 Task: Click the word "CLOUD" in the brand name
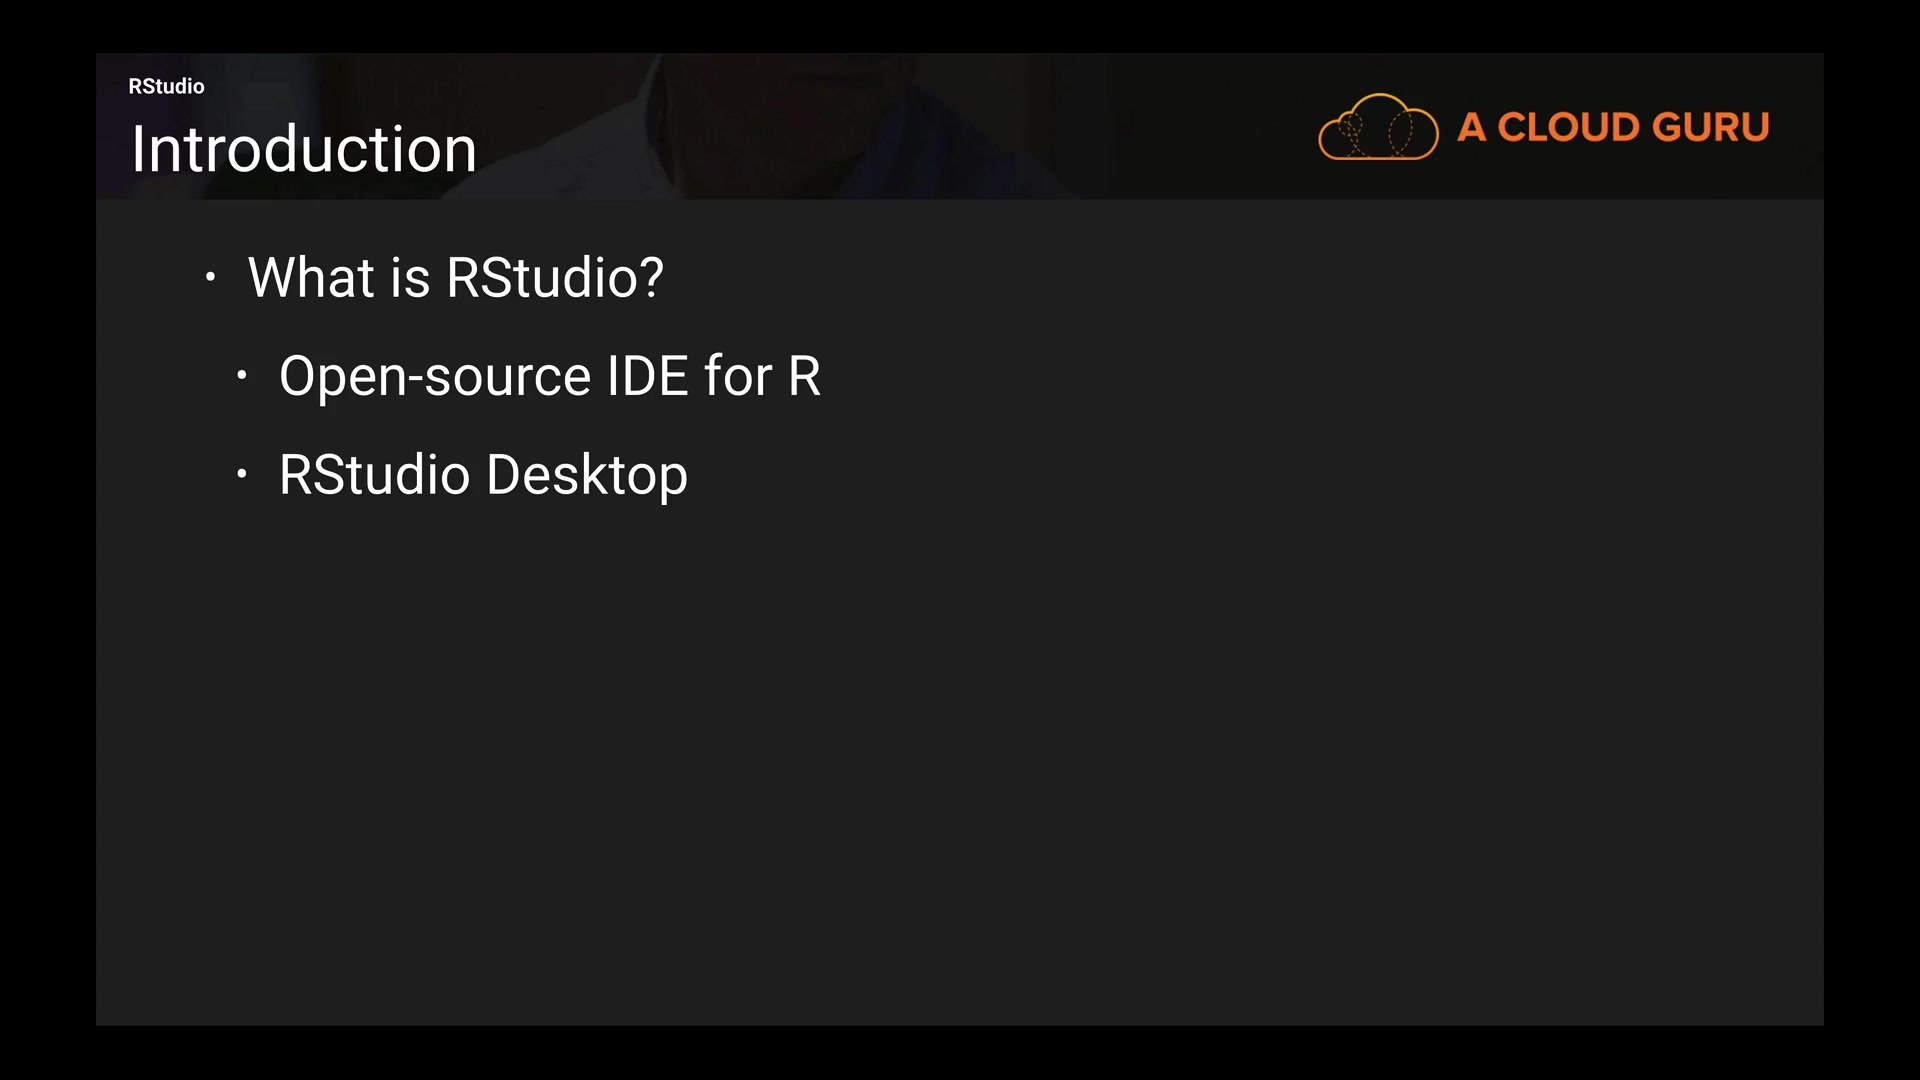[x=1568, y=128]
